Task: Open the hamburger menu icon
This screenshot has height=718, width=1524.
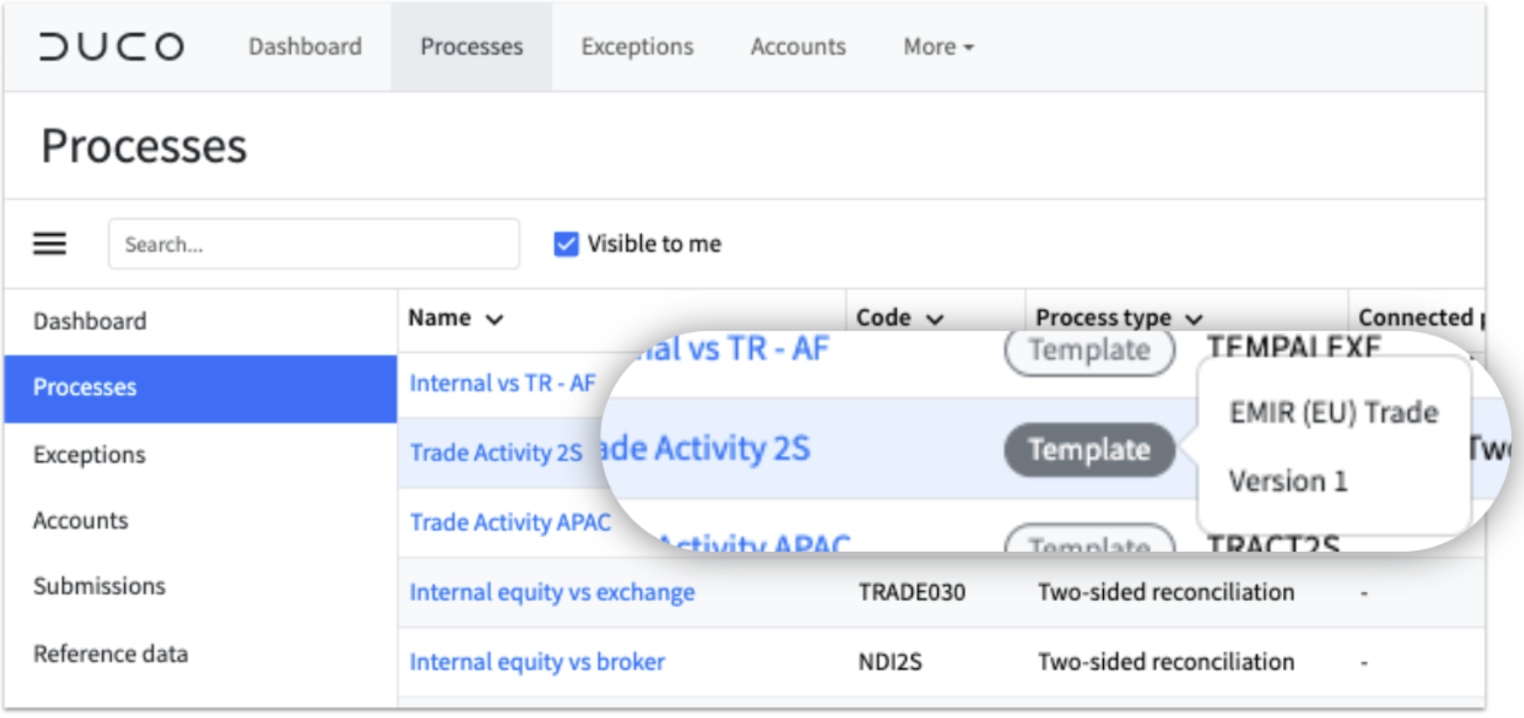Action: click(49, 243)
